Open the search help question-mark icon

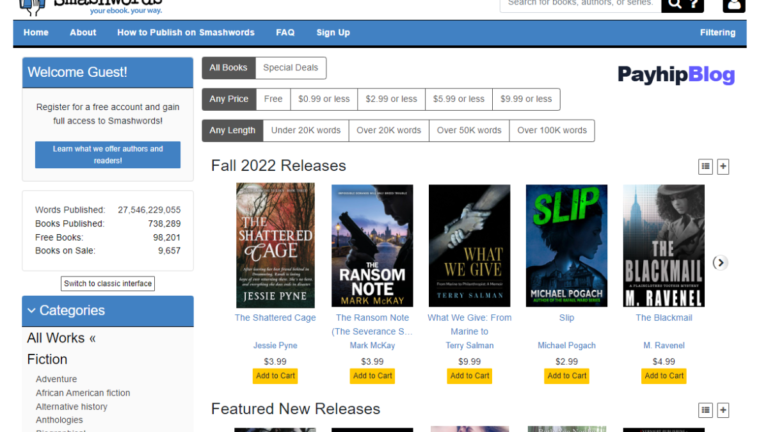pyautogui.click(x=694, y=4)
